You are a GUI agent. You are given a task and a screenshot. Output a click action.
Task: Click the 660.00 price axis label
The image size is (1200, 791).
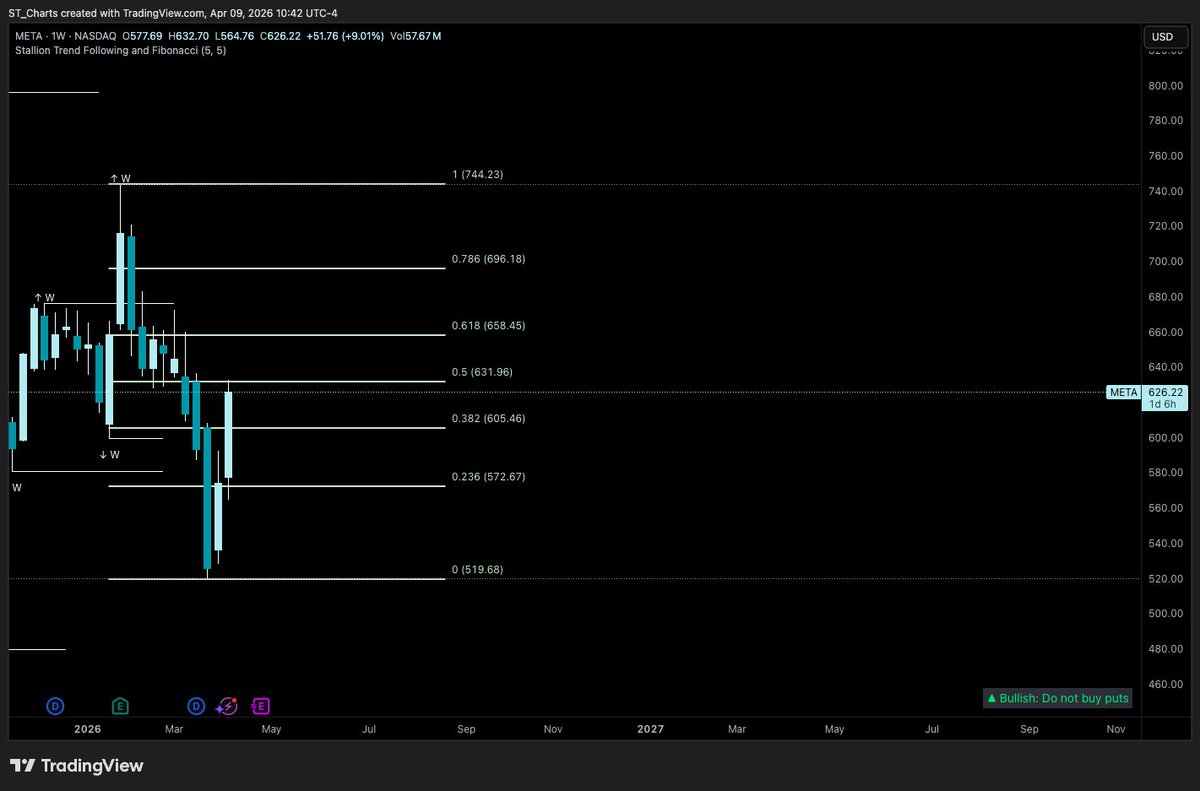pos(1166,332)
